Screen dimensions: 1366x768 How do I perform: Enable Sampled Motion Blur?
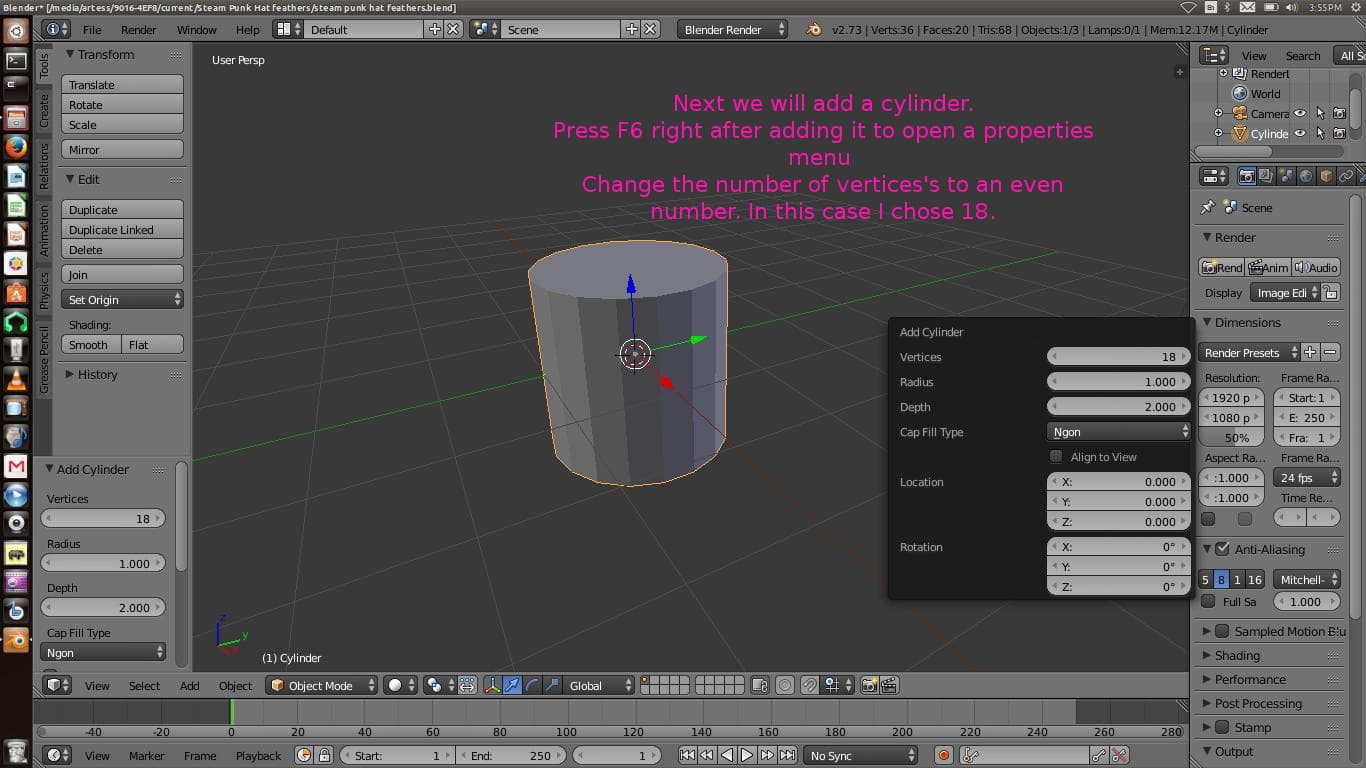tap(1224, 631)
